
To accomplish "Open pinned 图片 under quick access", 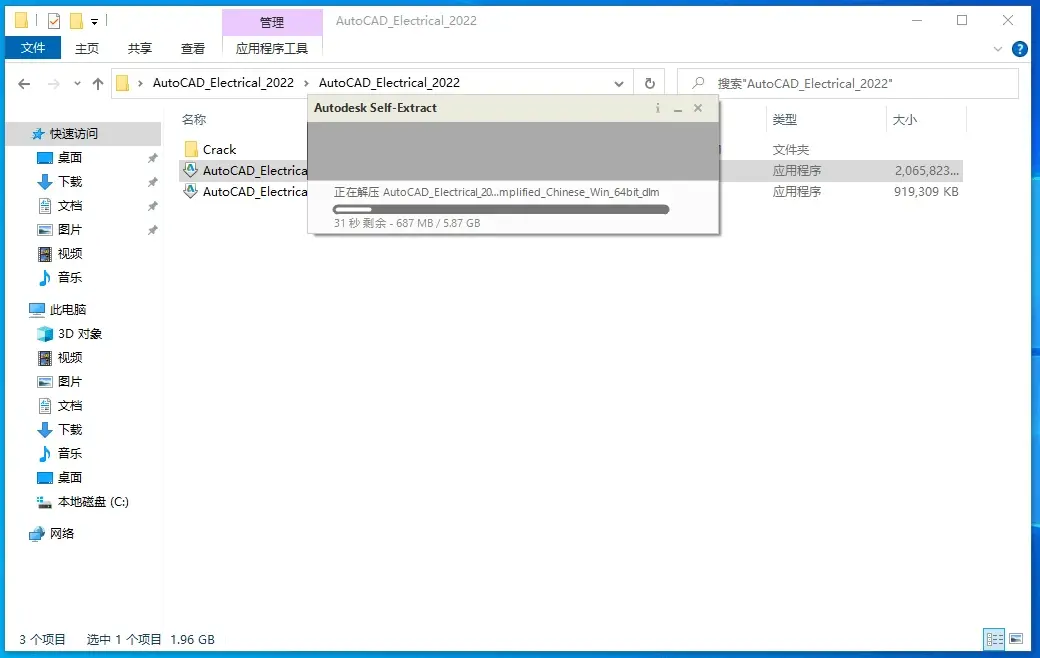I will pyautogui.click(x=70, y=230).
